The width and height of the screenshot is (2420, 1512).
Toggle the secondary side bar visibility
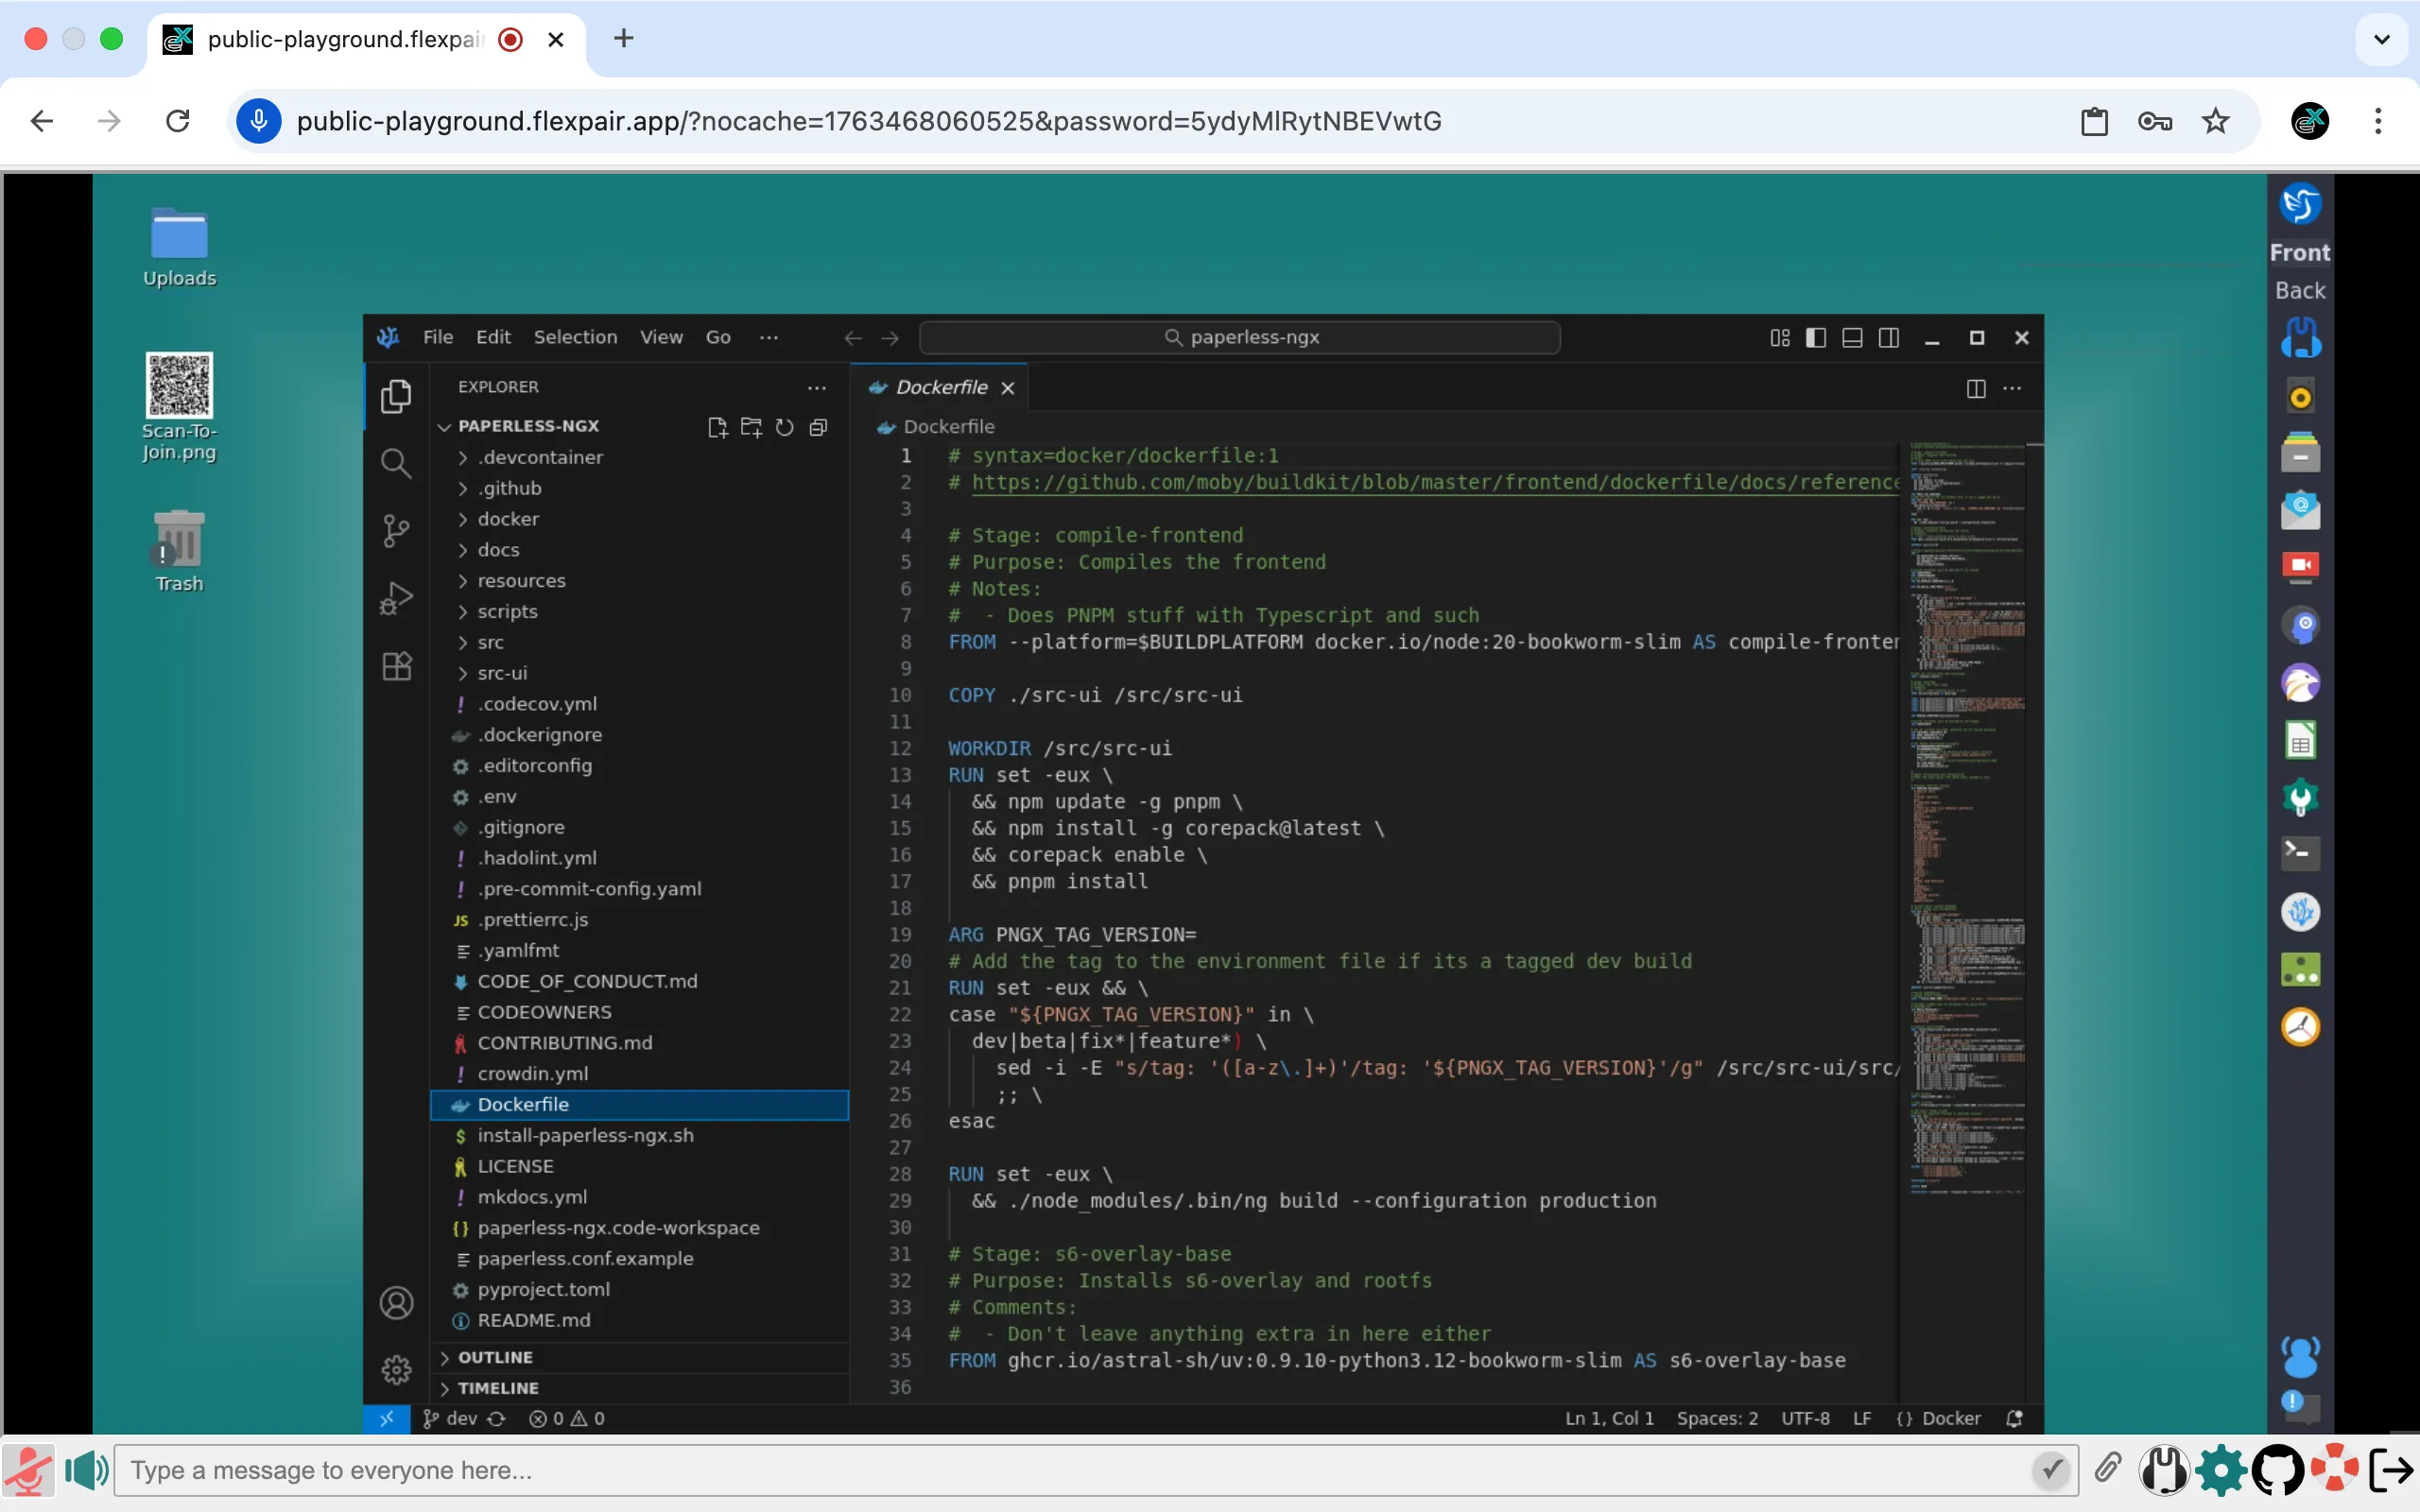[x=1889, y=338]
